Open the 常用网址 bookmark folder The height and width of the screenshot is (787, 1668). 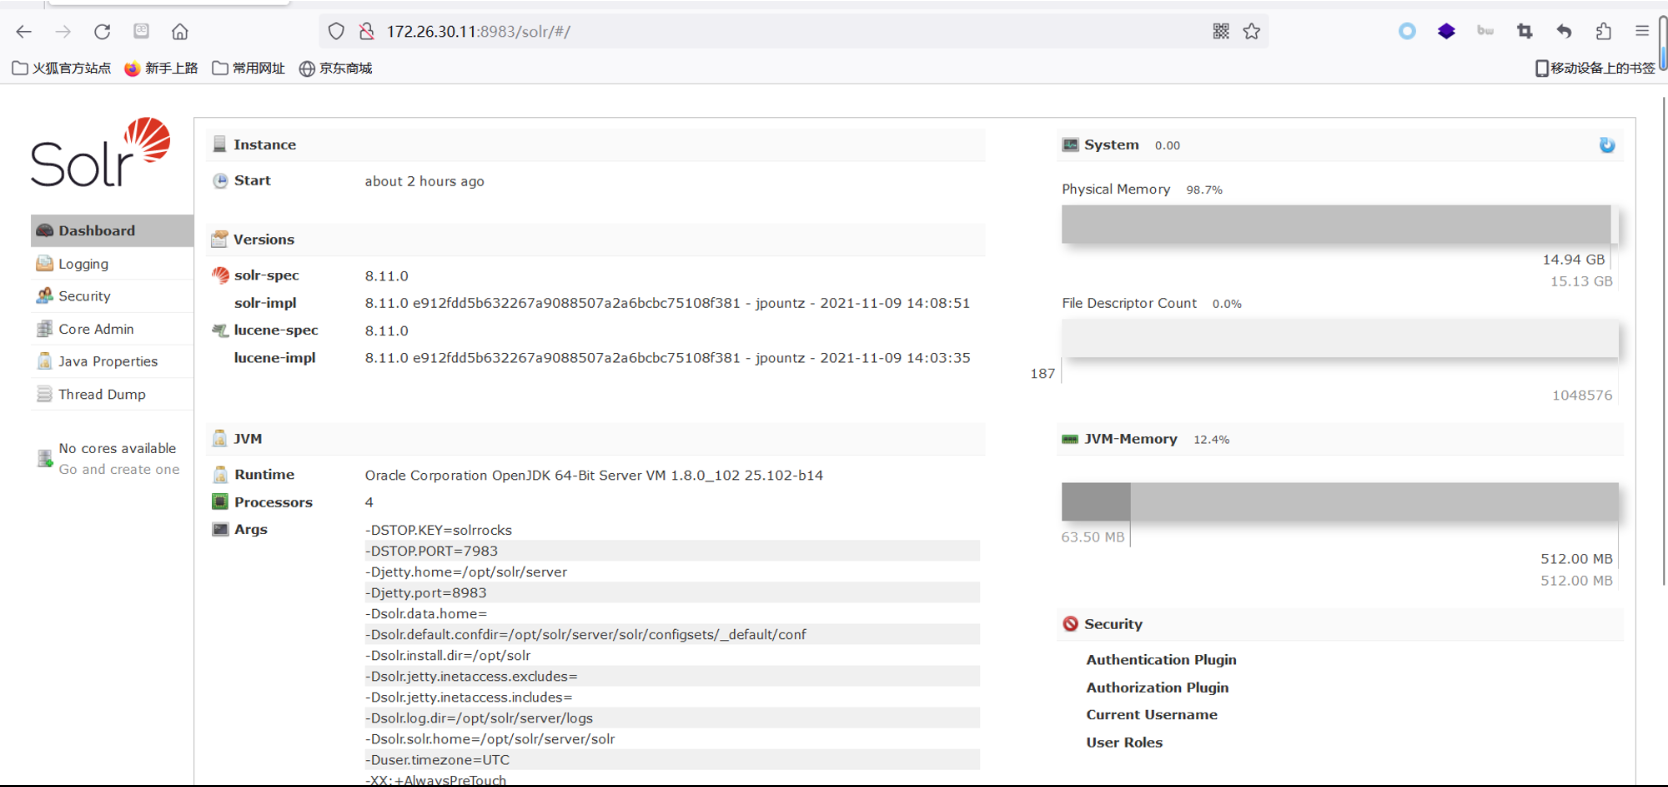248,68
